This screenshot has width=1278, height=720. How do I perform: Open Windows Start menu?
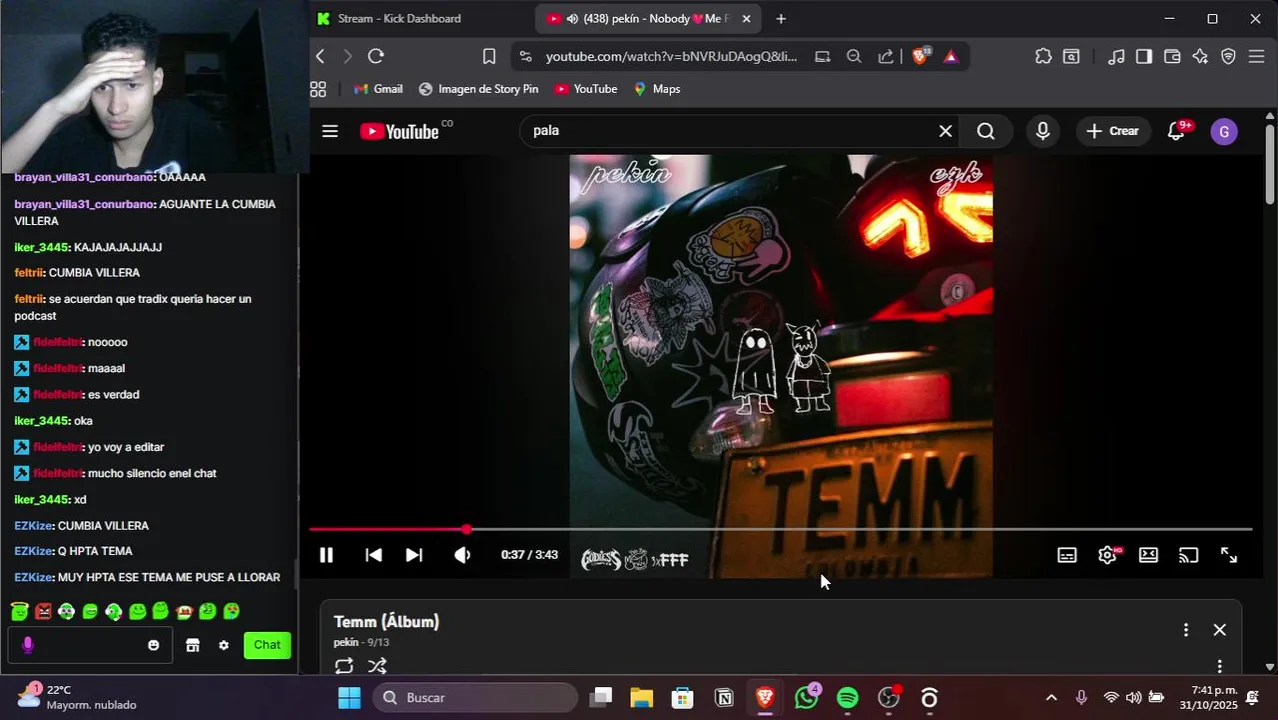[x=349, y=698]
